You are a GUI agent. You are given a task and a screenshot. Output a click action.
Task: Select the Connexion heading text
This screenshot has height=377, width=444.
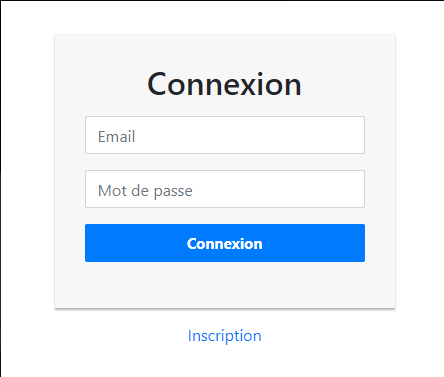coord(224,84)
